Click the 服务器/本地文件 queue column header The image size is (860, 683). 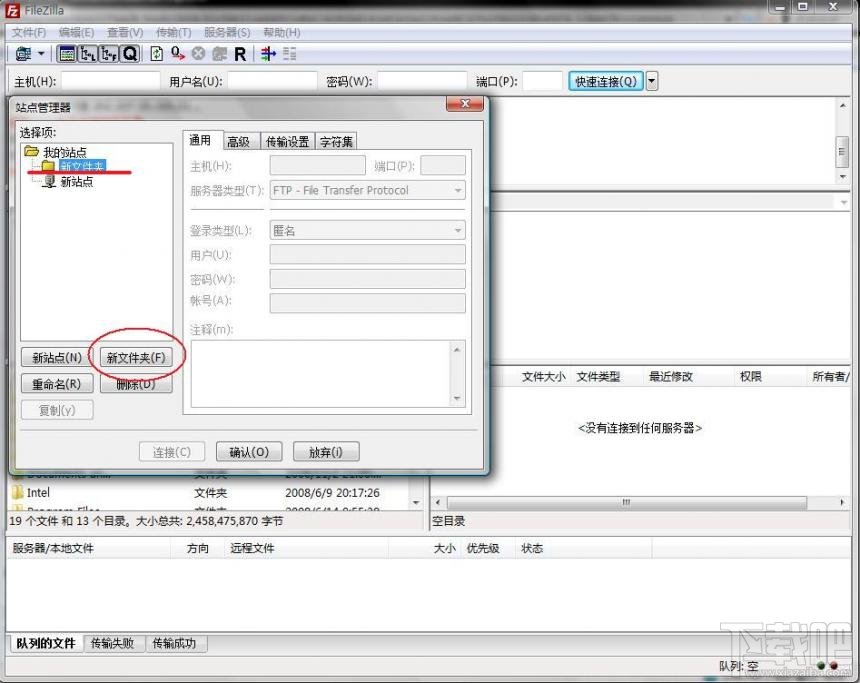pyautogui.click(x=53, y=548)
